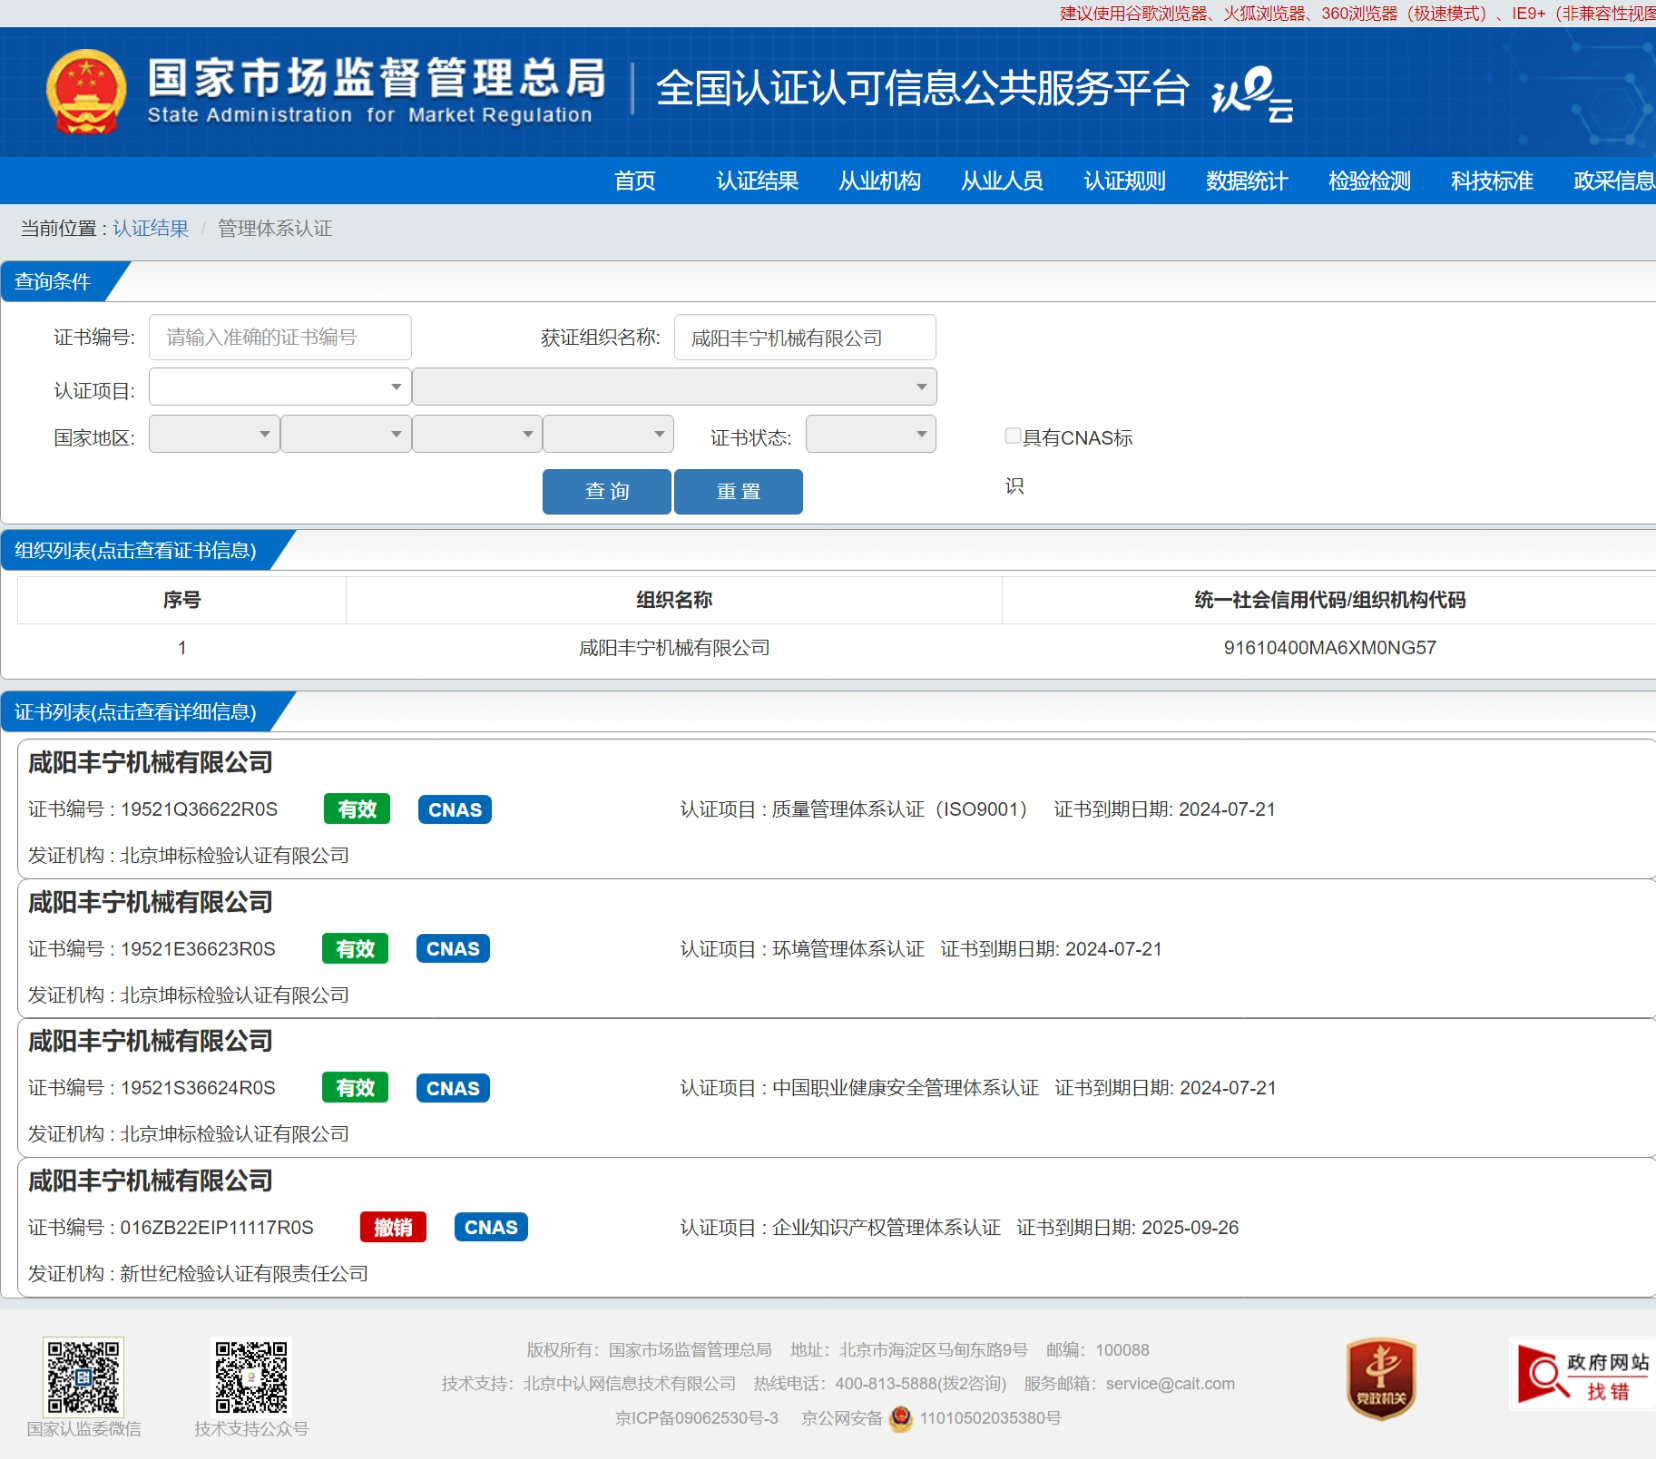The width and height of the screenshot is (1656, 1459).
Task: Click 有效 badge for certificate 19521S36624R0S
Action: (x=355, y=1087)
